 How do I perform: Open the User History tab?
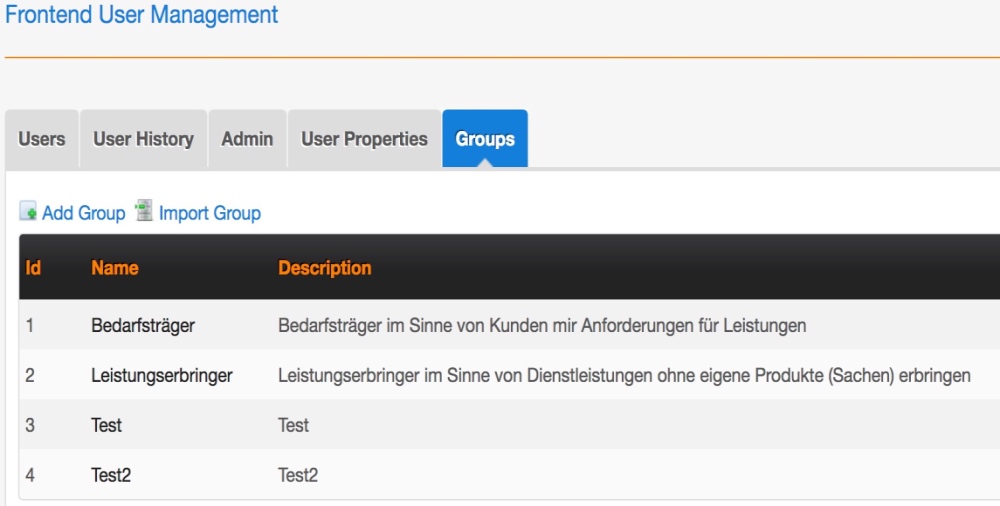(143, 139)
